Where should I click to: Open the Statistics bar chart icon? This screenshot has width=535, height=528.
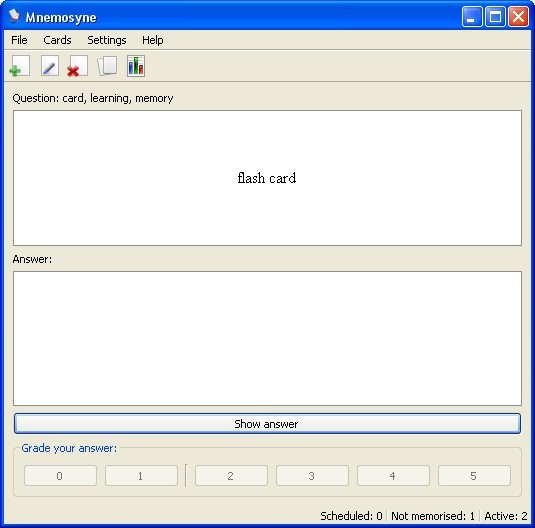point(136,66)
